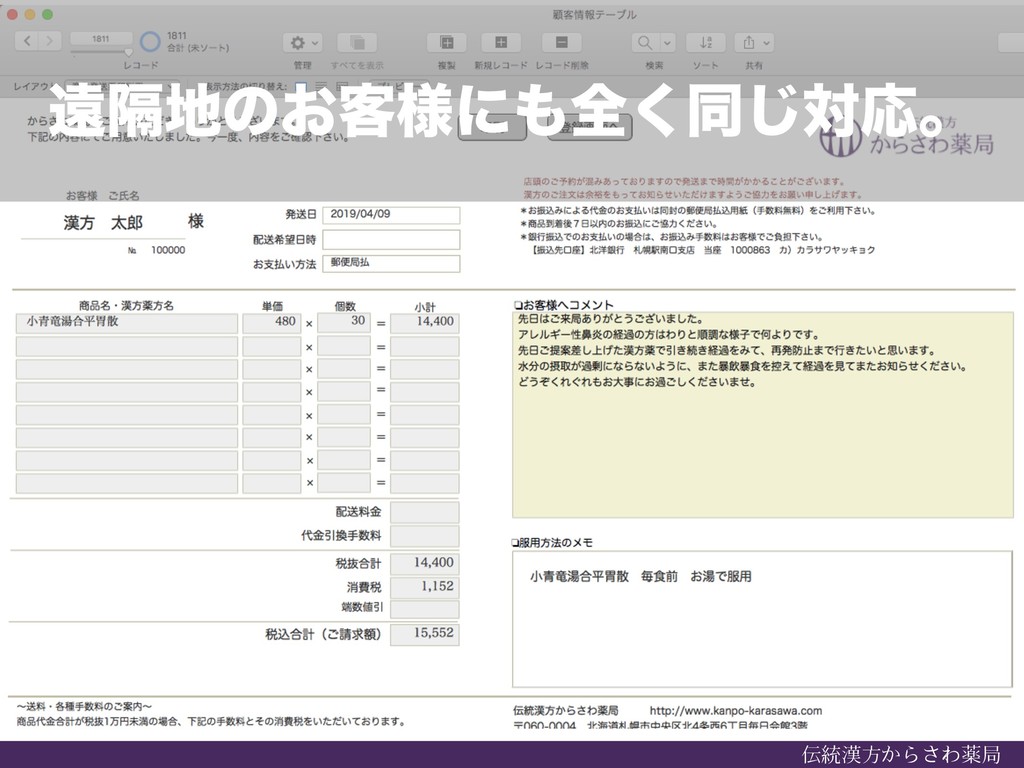1024x768 pixels.
Task: Click the 複製 duplicate record icon
Action: click(447, 42)
